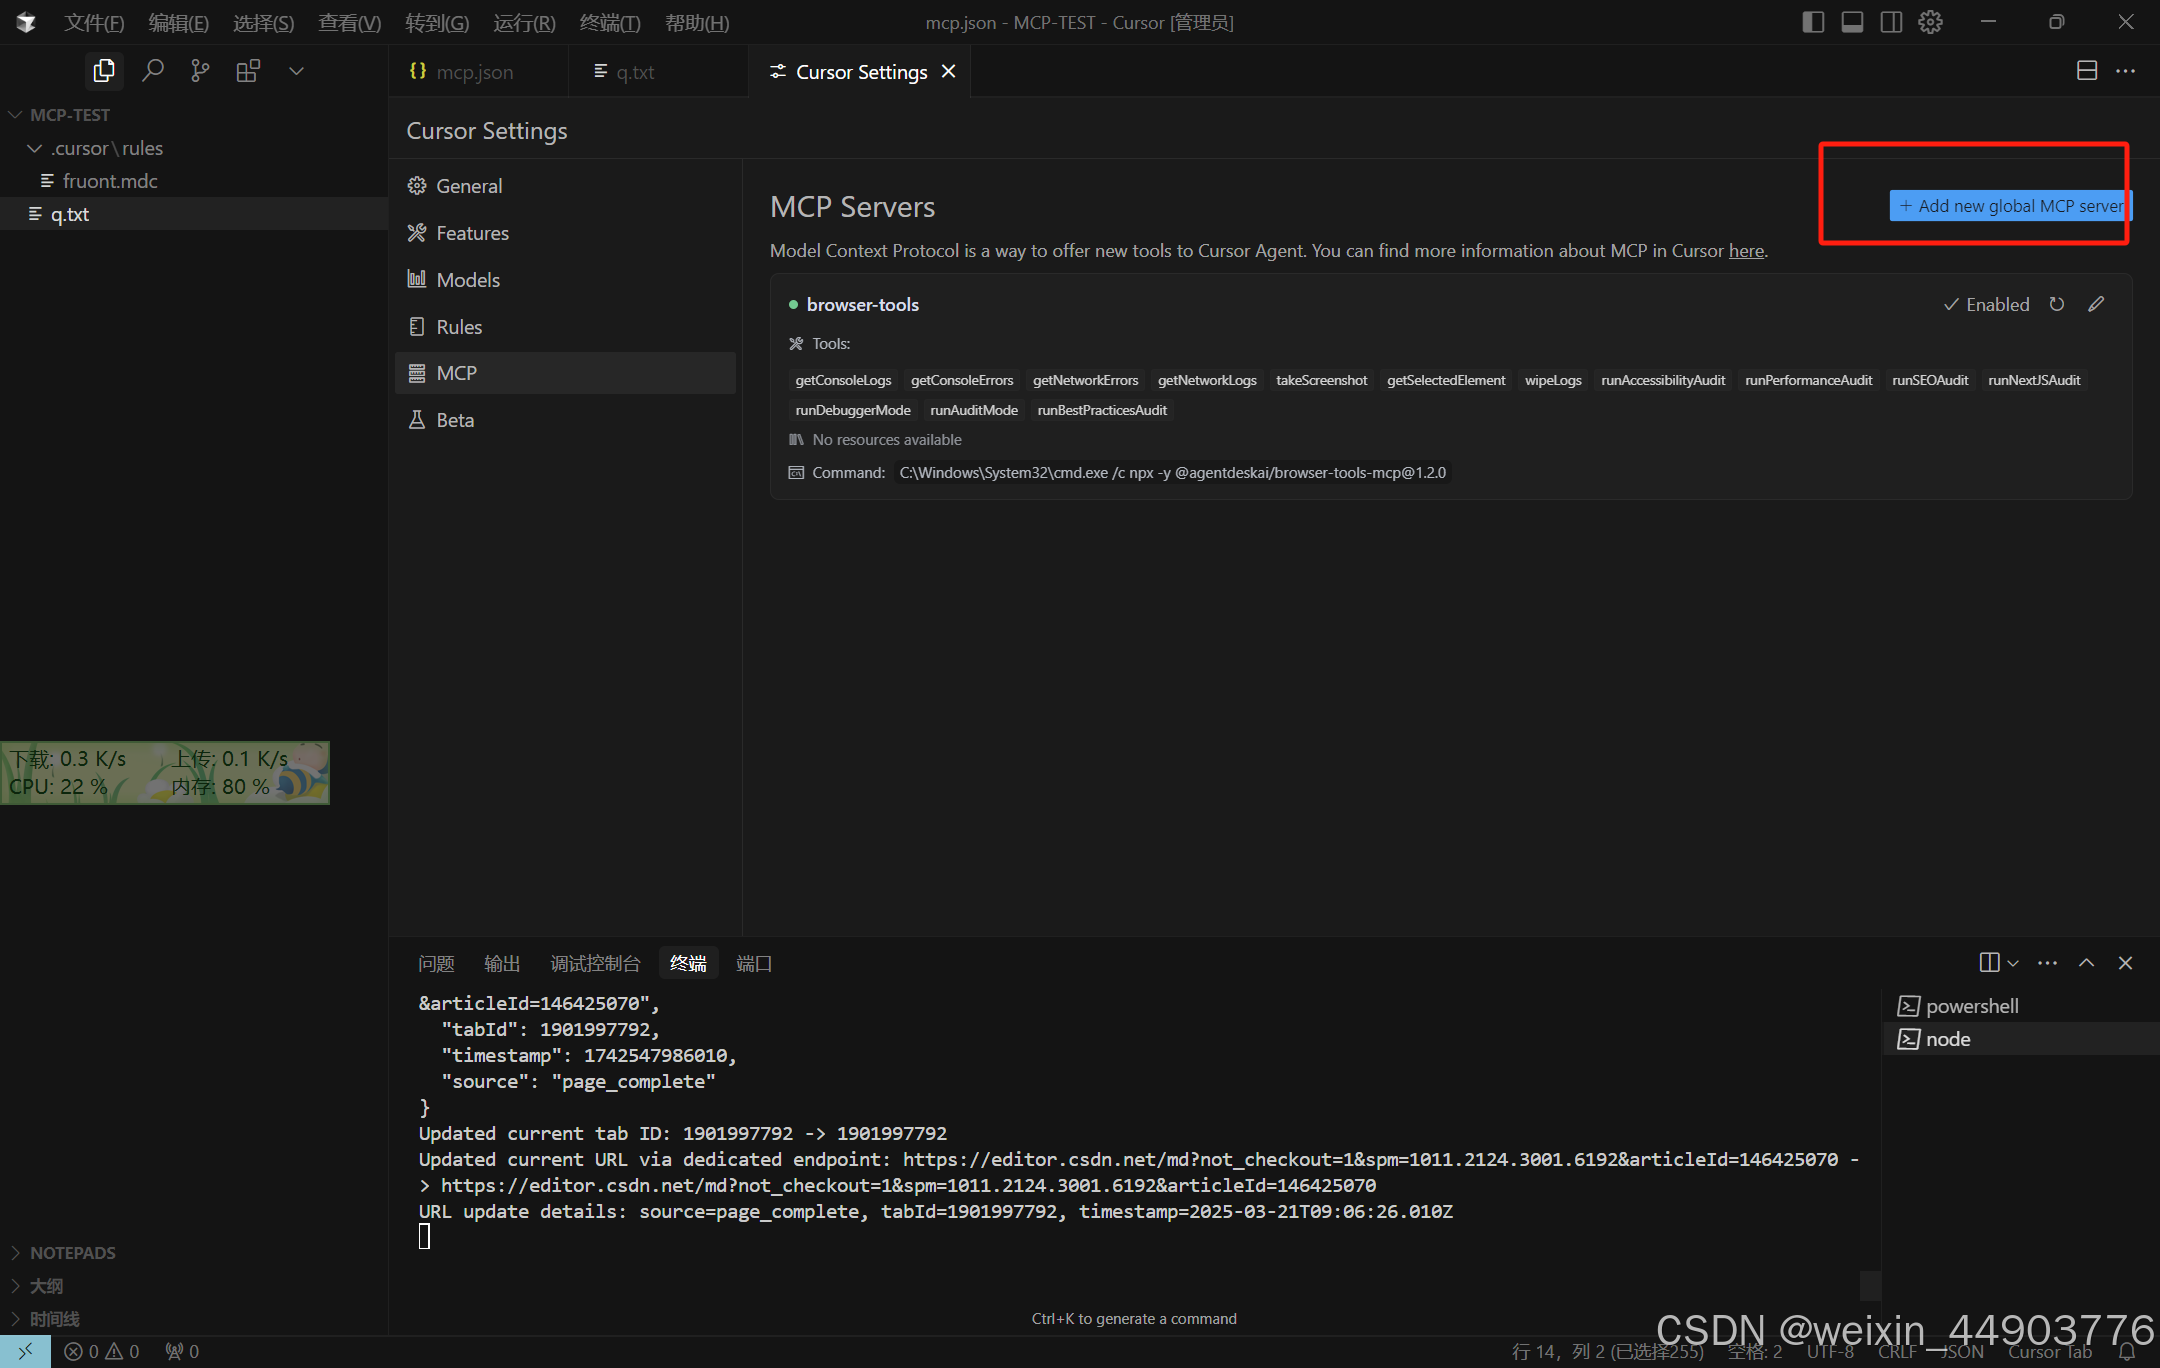Toggle secondary sidebar in title bar
The image size is (2160, 1368).
coord(1891,22)
